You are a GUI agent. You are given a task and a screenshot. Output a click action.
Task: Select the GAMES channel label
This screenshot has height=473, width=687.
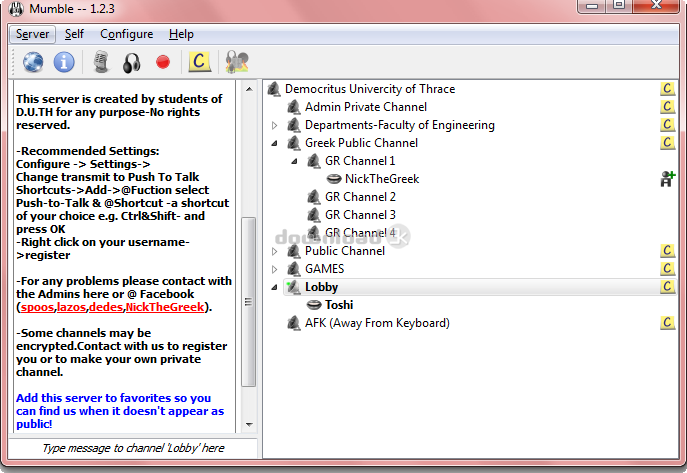(325, 269)
